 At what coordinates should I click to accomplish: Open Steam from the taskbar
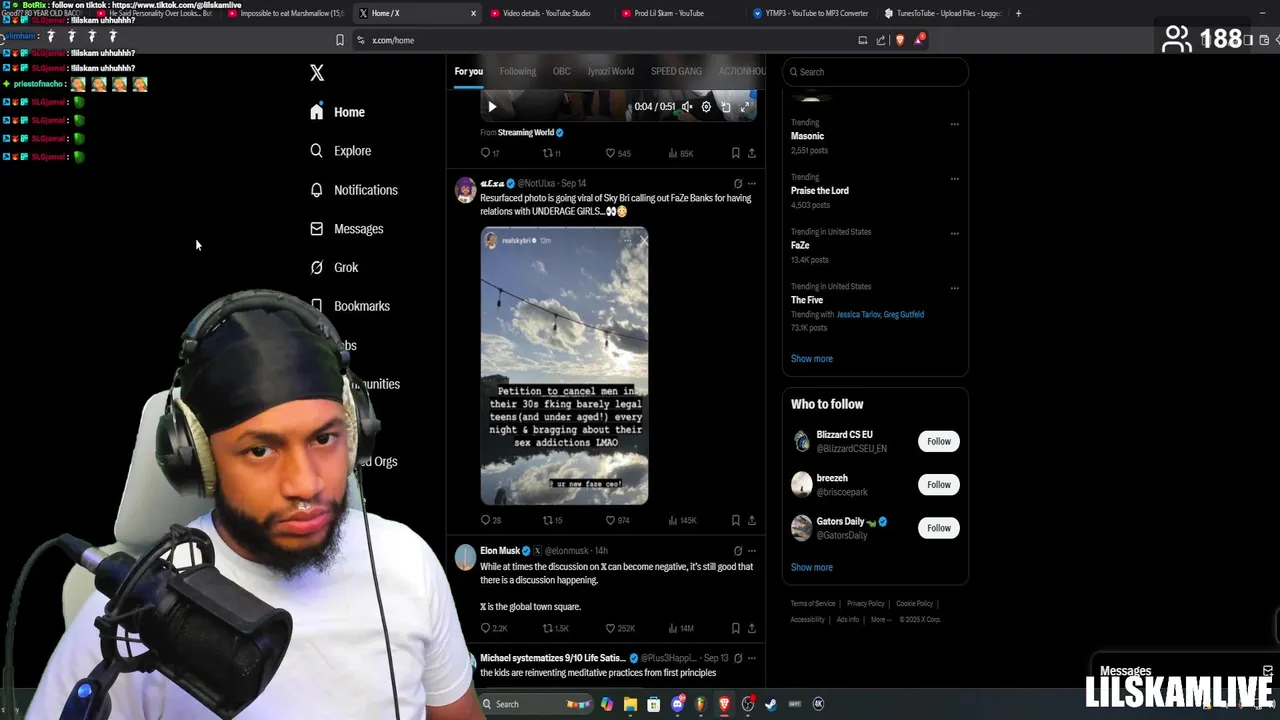pos(771,704)
